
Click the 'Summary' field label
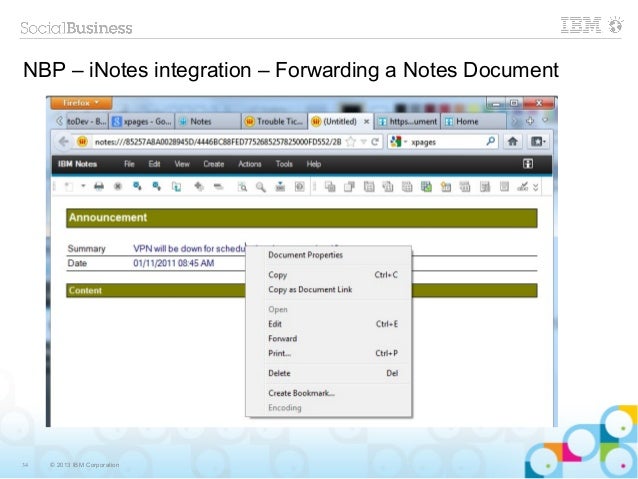pyautogui.click(x=86, y=249)
